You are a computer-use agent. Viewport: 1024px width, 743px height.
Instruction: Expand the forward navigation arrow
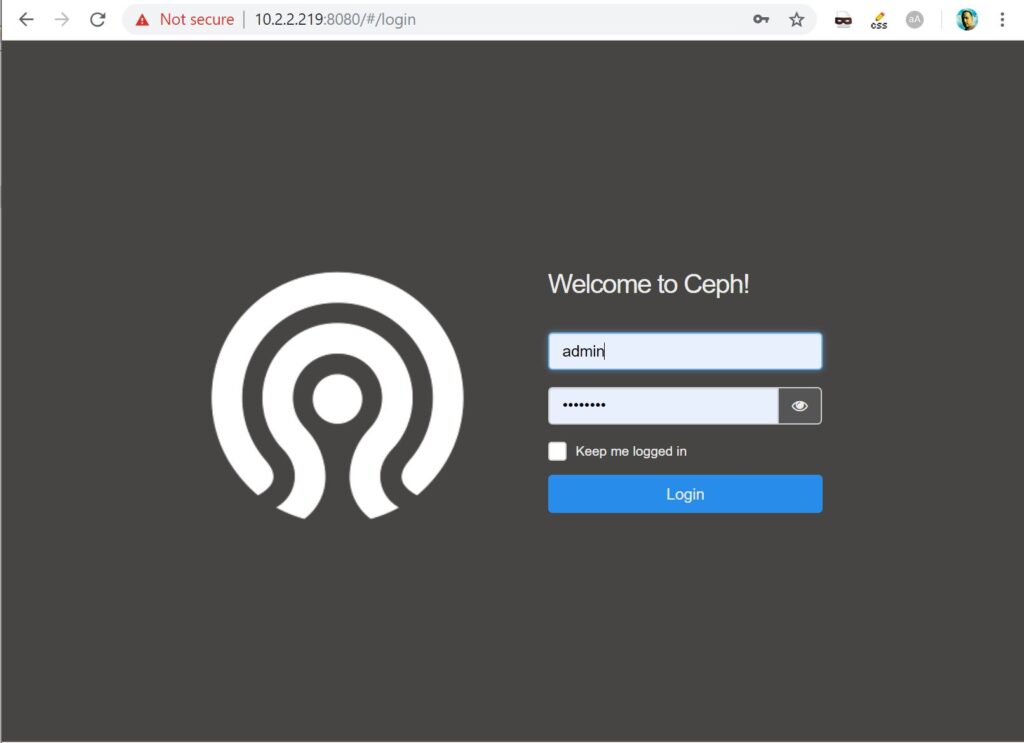(x=61, y=18)
